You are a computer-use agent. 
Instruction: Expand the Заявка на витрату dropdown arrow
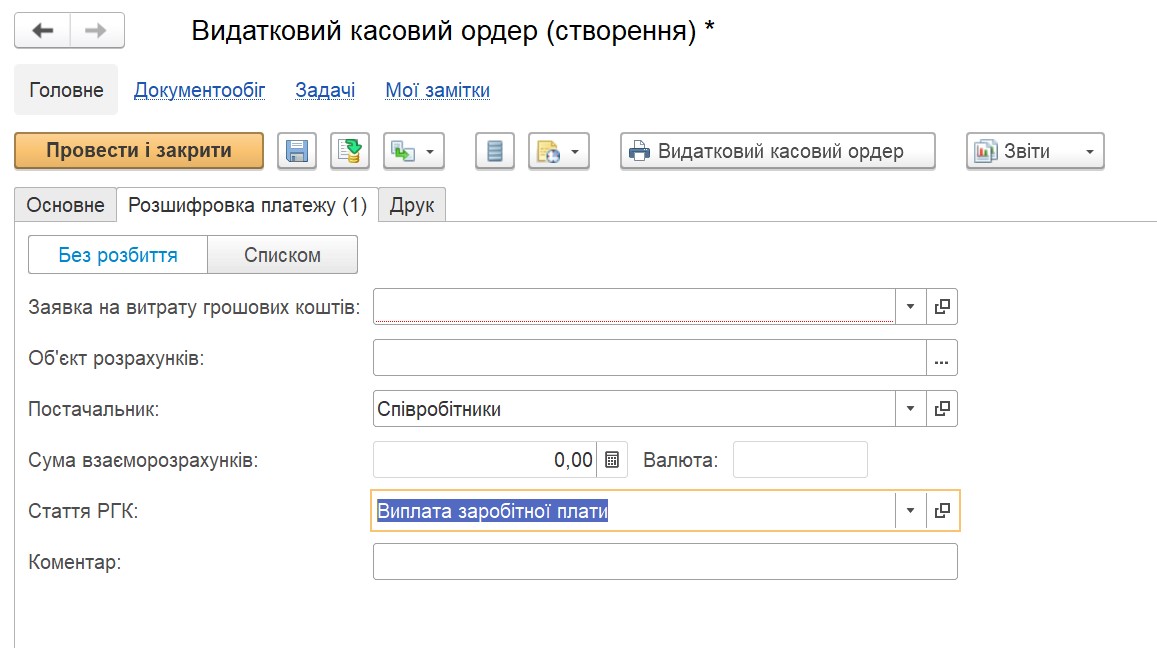coord(911,306)
